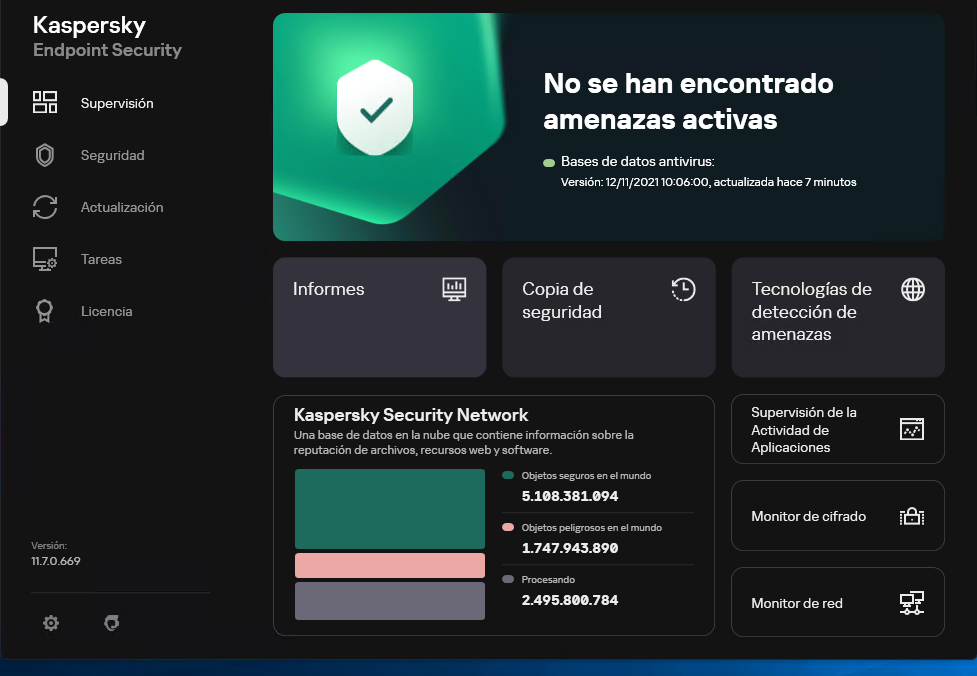This screenshot has height=676, width=977.
Task: Open the Tareas section label
Action: click(101, 259)
